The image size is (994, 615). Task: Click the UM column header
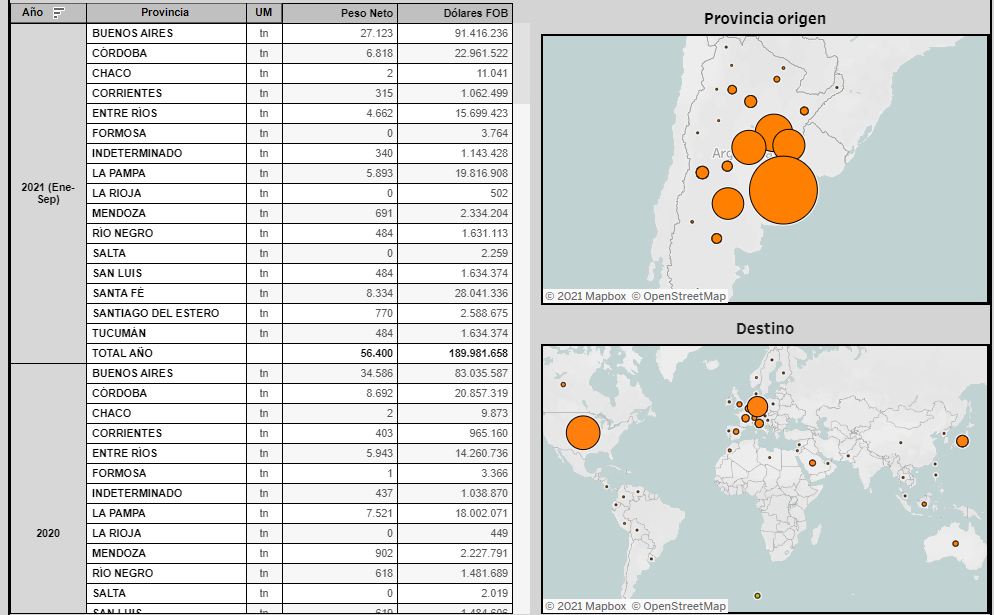pos(264,13)
